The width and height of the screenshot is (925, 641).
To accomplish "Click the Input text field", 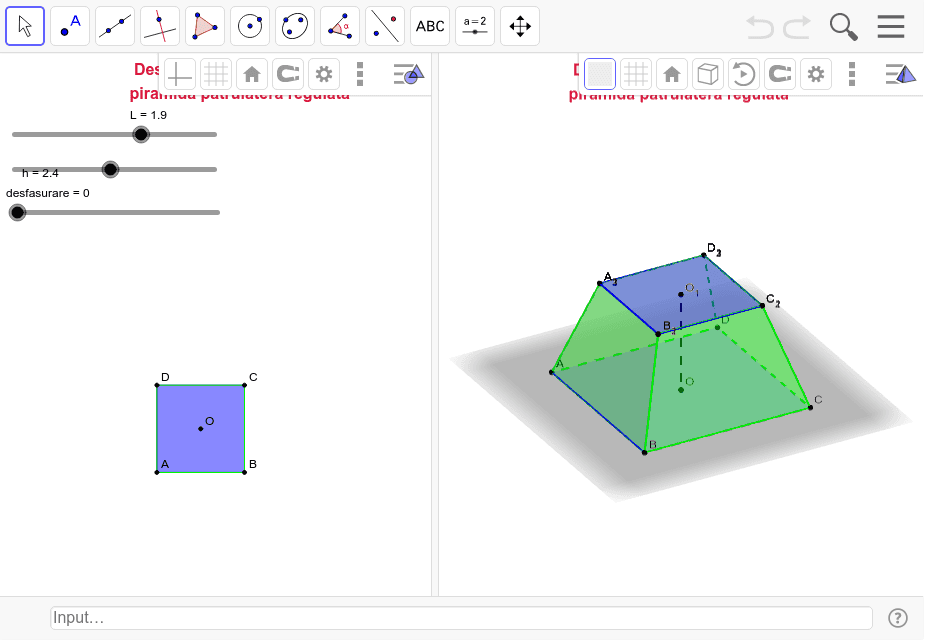I will tap(461, 618).
